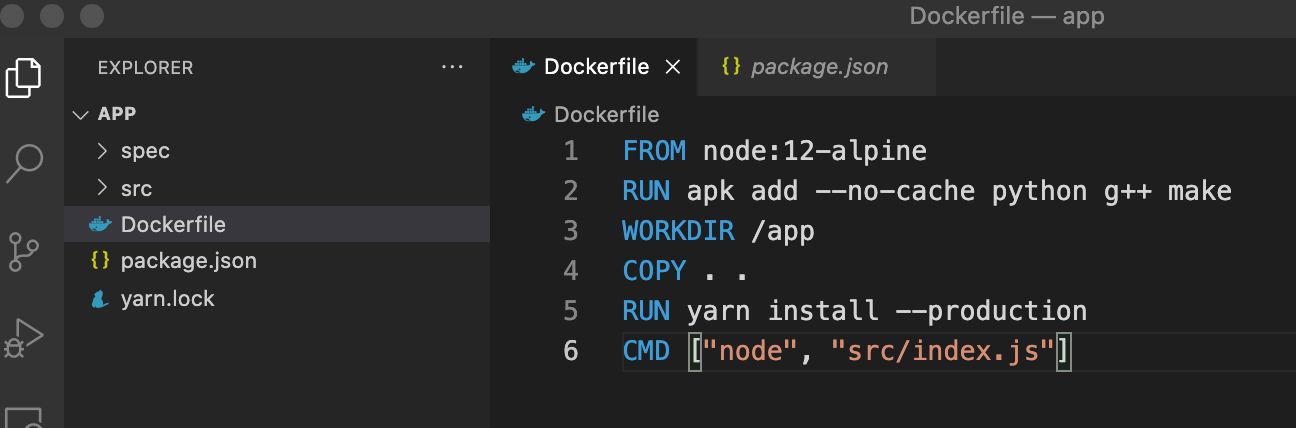Screen dimensions: 1296x428
Task: Select Dockerfile in the Explorer tree
Action: [277, 224]
